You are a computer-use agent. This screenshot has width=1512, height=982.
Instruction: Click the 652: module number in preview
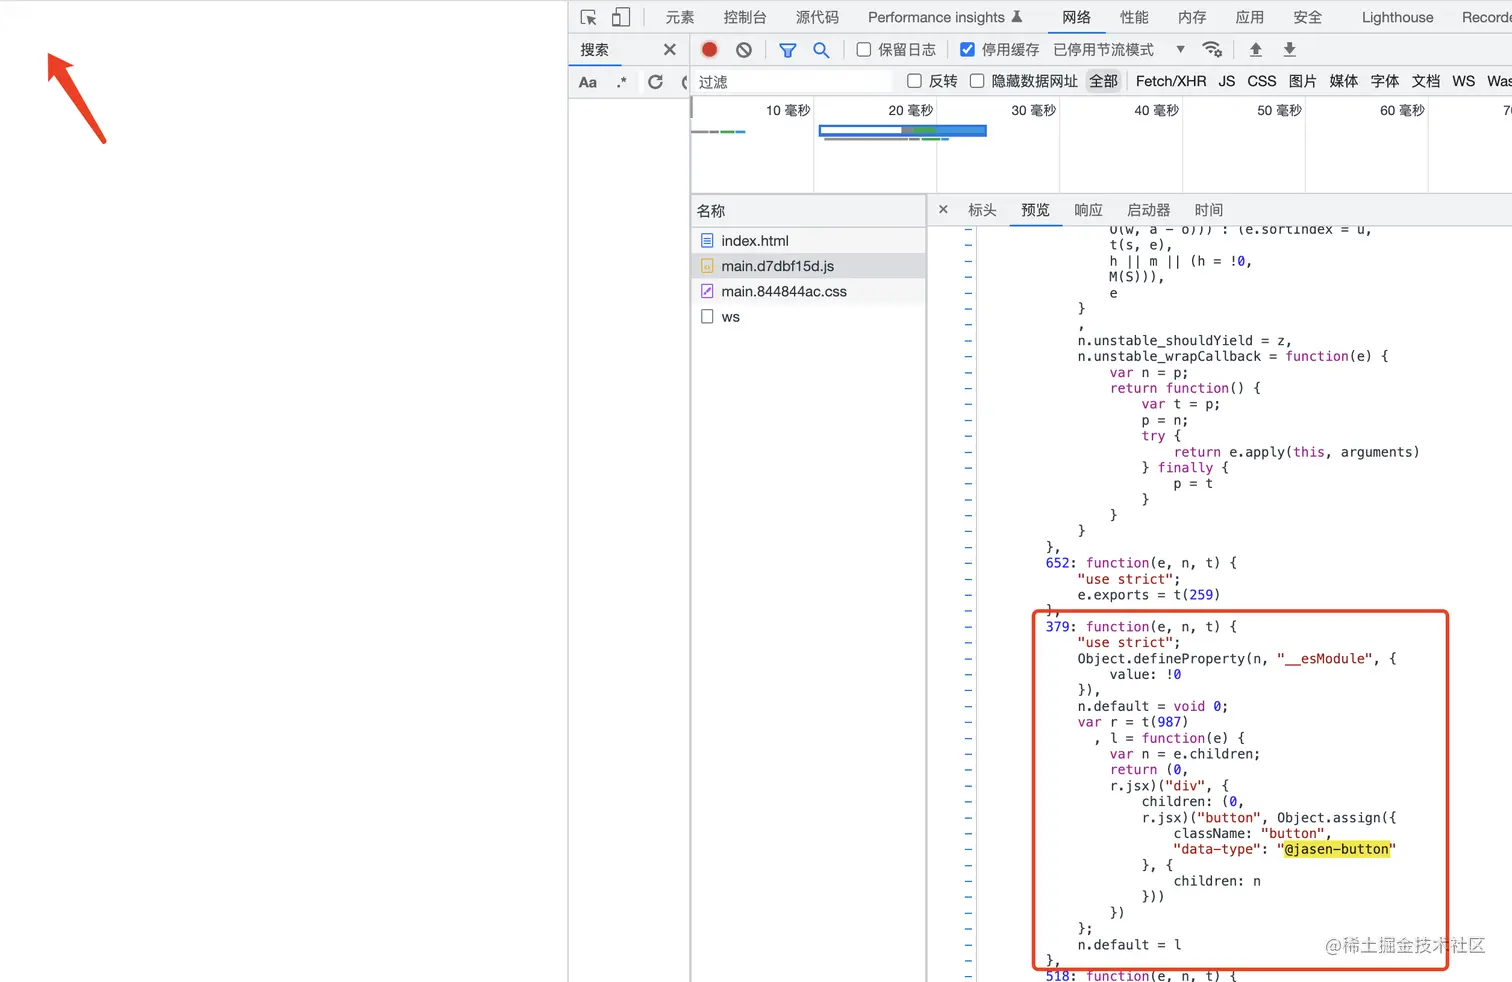[1060, 563]
